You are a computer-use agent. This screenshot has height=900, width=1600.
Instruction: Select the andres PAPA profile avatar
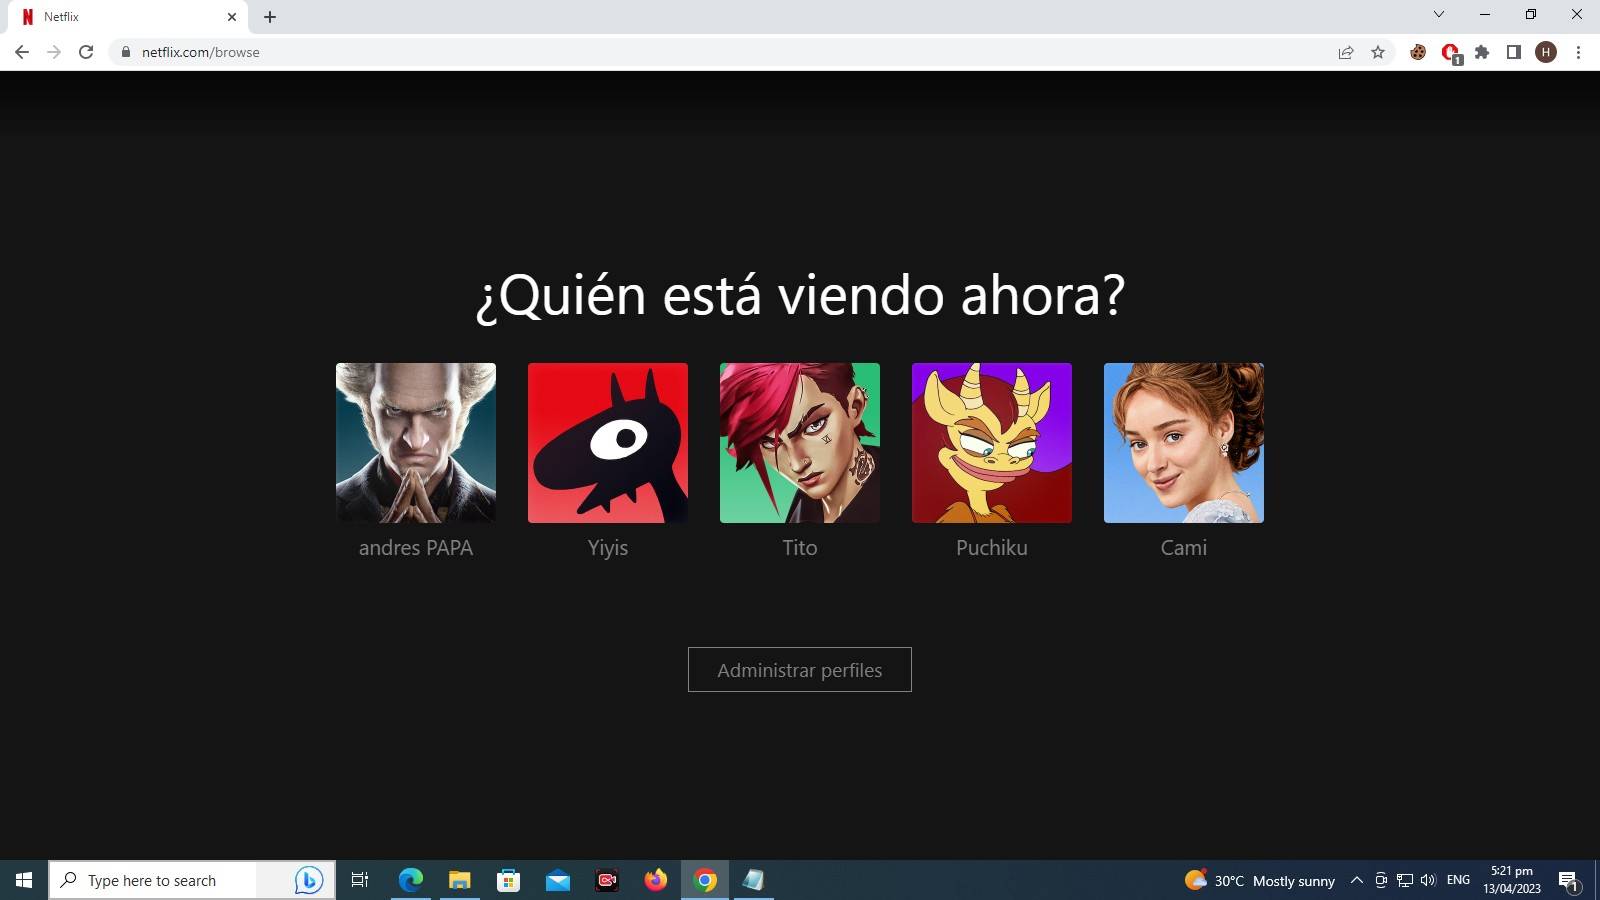[416, 443]
